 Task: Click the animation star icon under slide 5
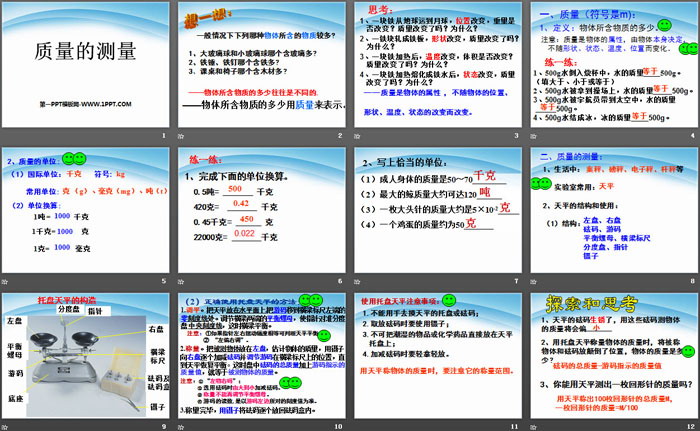tap(5, 281)
